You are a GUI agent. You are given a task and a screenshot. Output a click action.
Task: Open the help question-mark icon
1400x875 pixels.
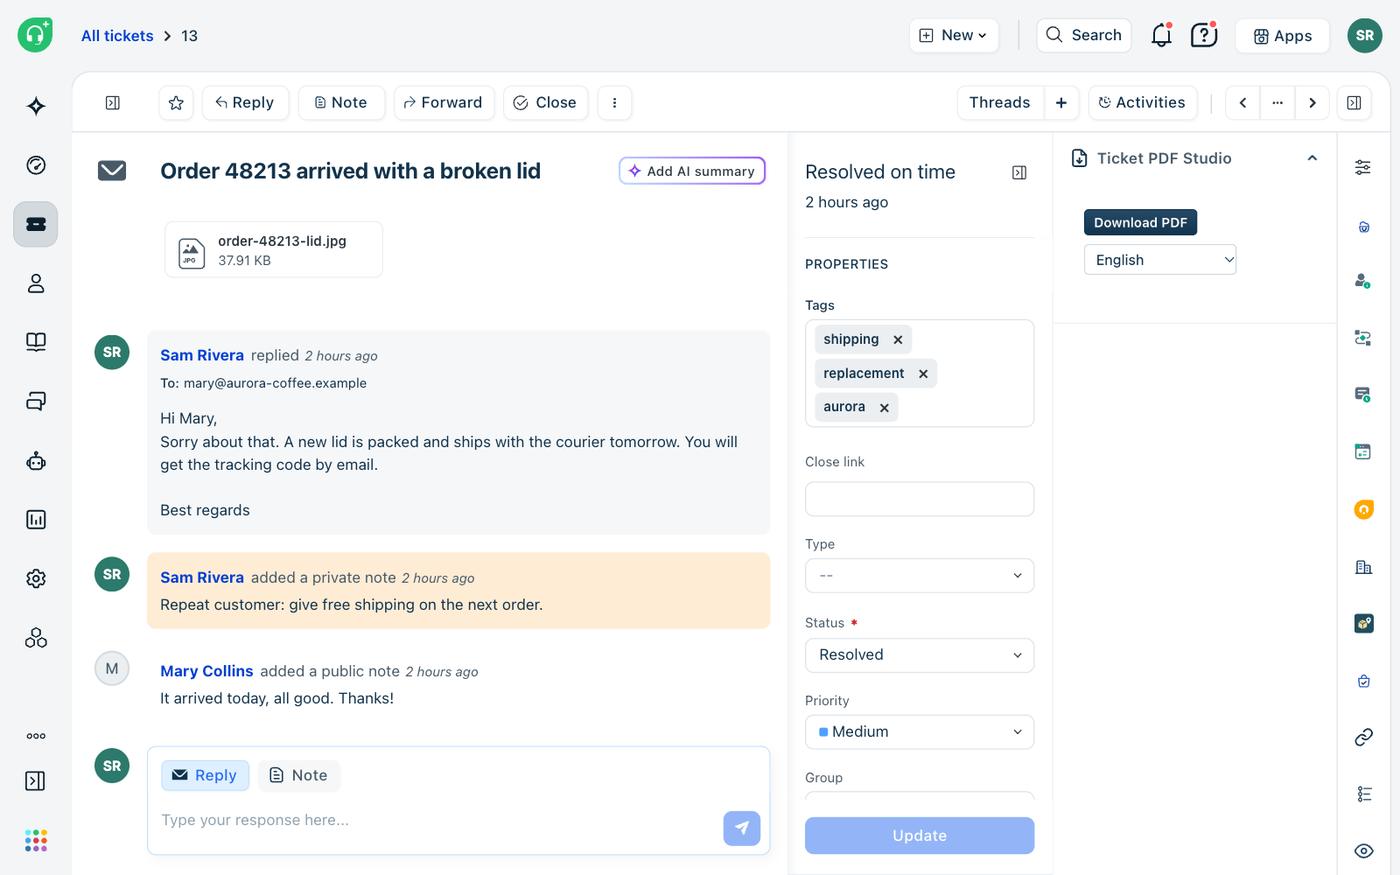coord(1204,35)
